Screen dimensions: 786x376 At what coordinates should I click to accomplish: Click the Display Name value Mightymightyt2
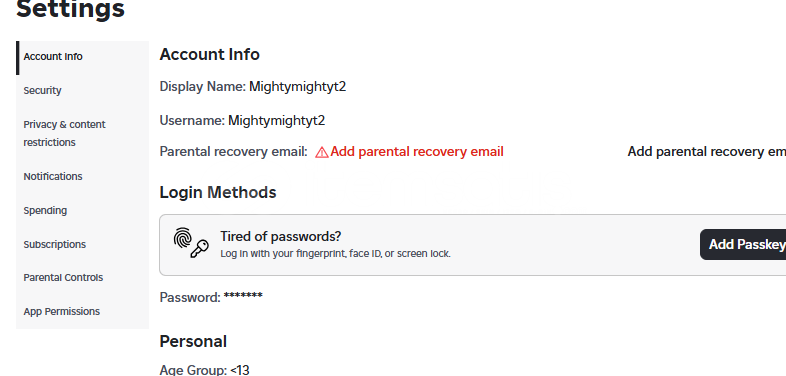[x=298, y=87]
